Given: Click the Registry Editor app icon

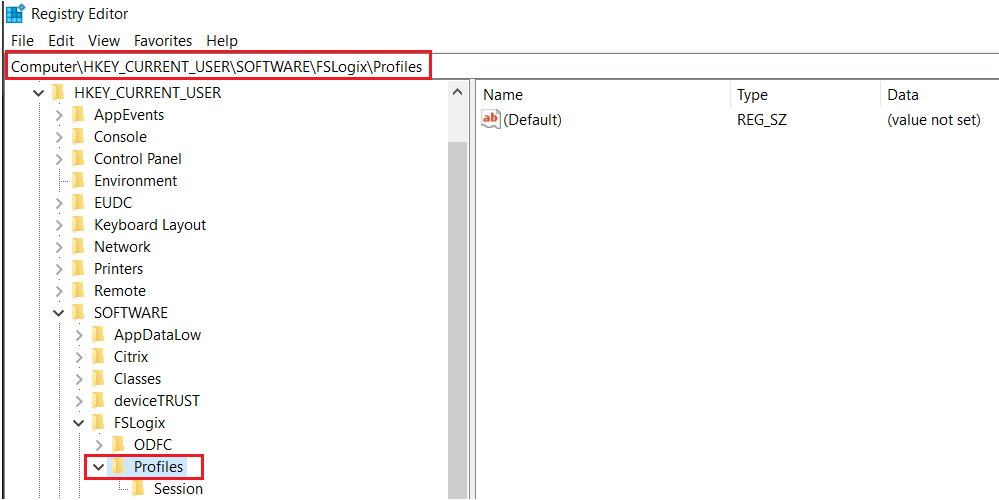Looking at the screenshot, I should click(x=15, y=13).
